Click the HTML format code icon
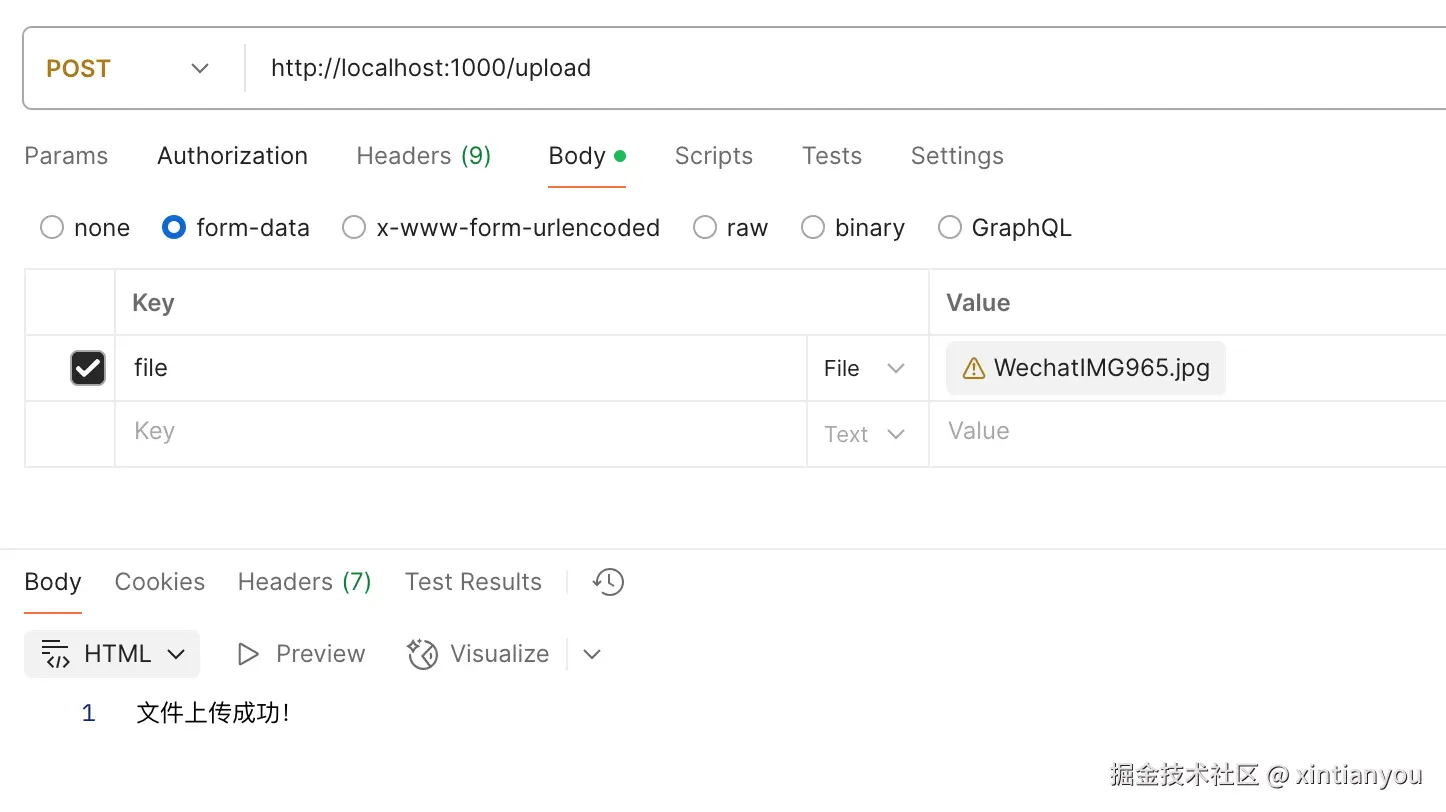The image size is (1446, 812). click(x=56, y=654)
